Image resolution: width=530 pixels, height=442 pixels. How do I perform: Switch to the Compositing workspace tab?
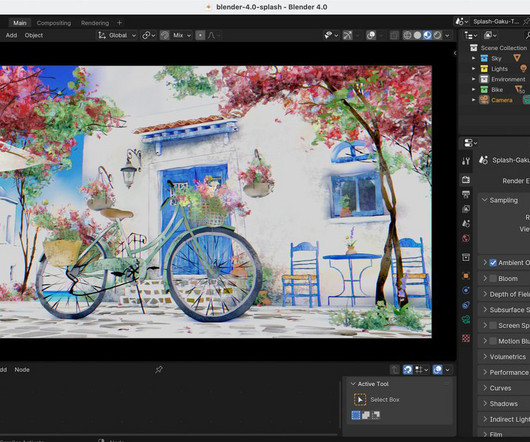click(54, 23)
